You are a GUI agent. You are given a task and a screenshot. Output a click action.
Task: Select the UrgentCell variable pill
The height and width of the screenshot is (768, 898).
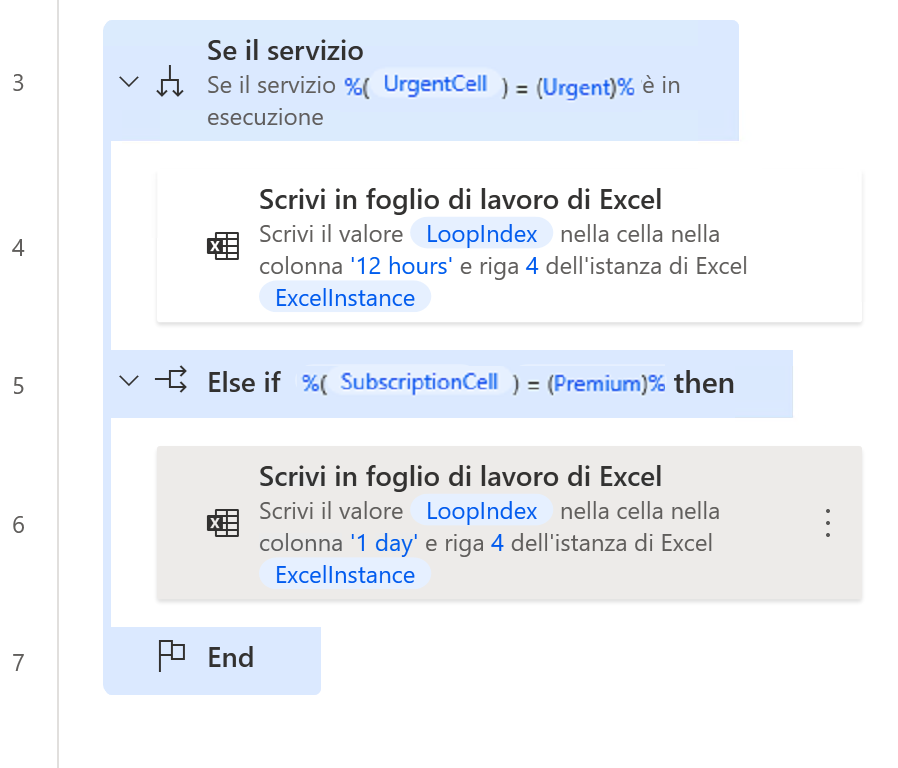click(x=437, y=85)
